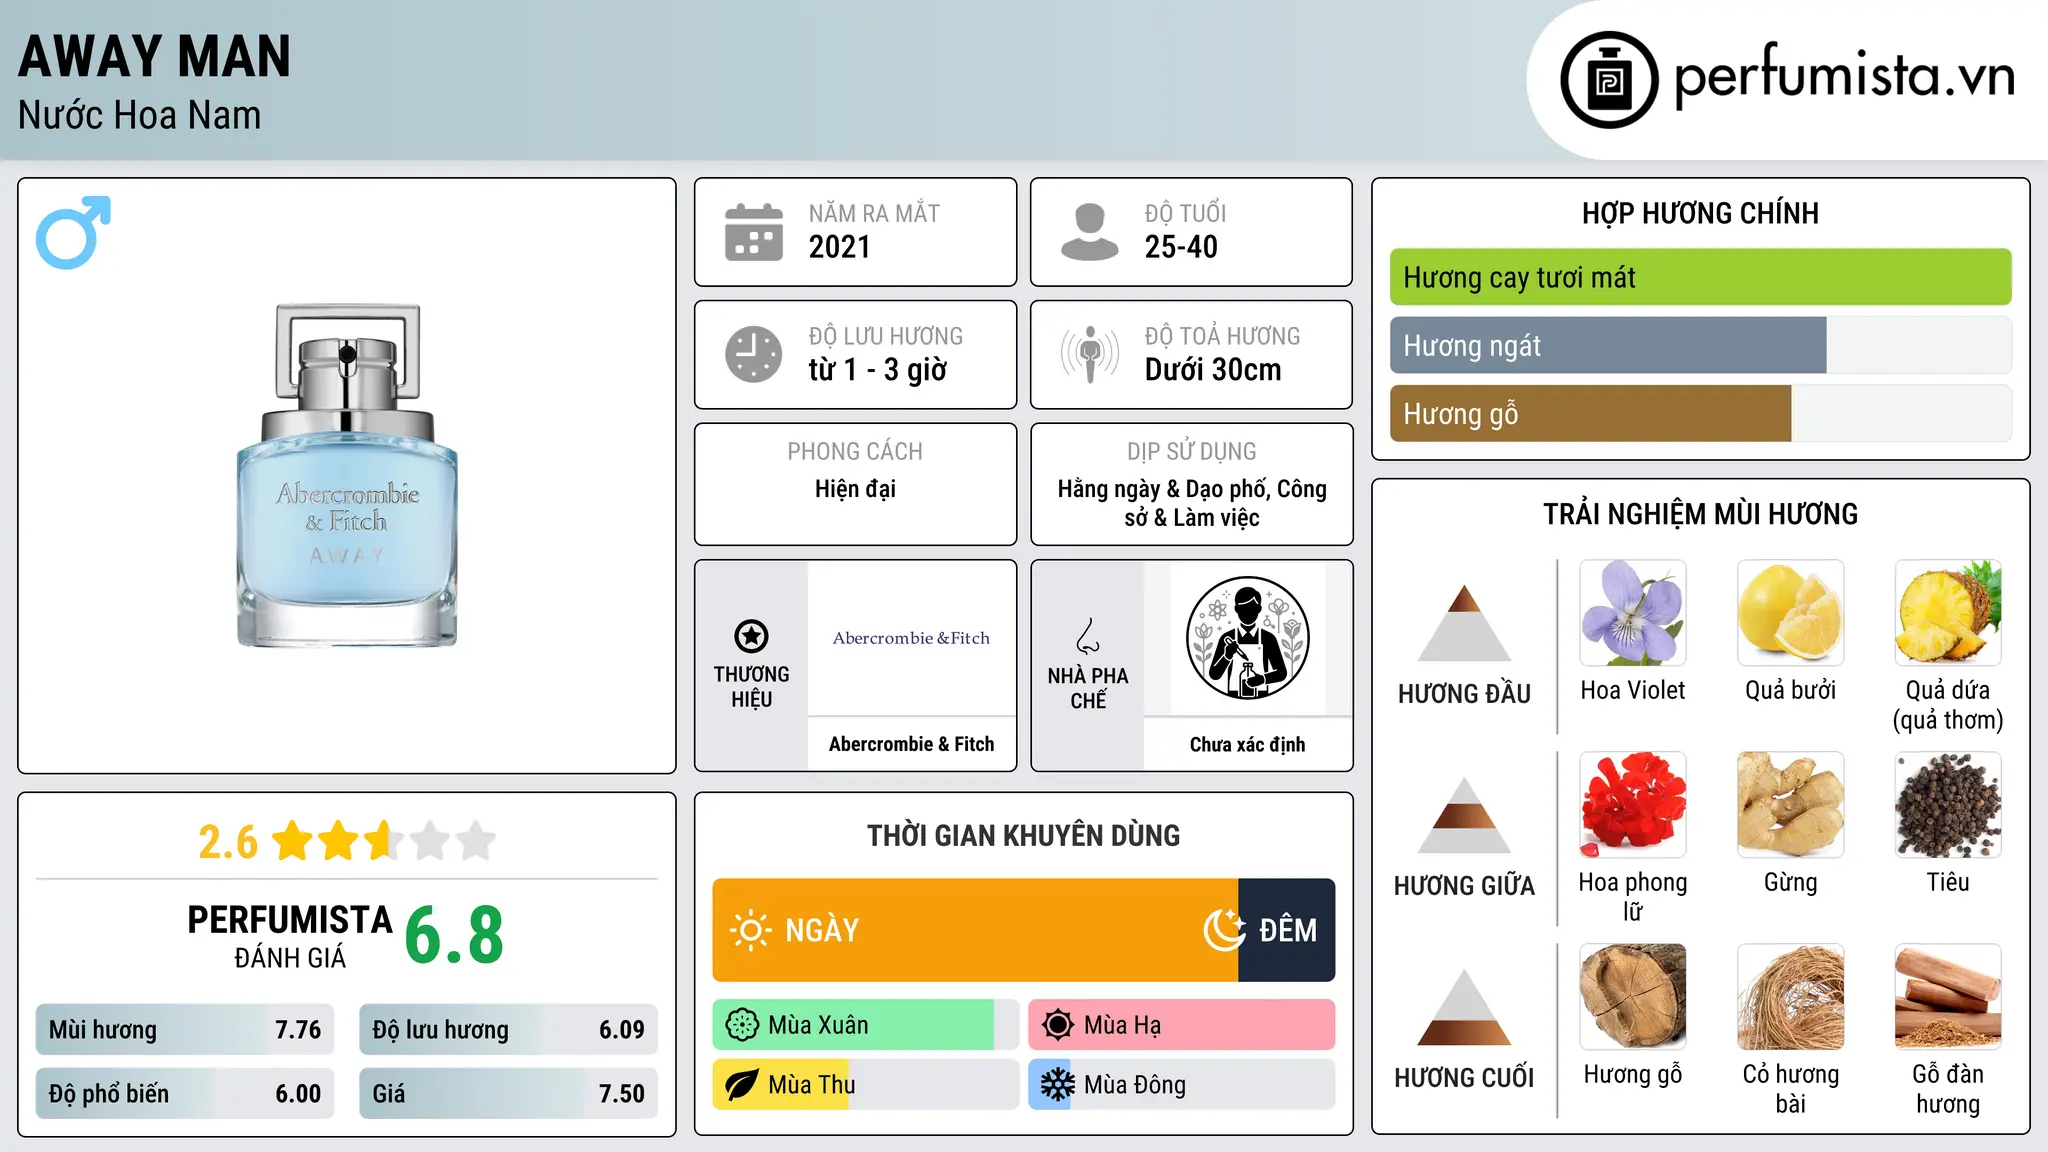
Task: Open the Cỏ hương bài vetiver image
Action: coord(1790,997)
